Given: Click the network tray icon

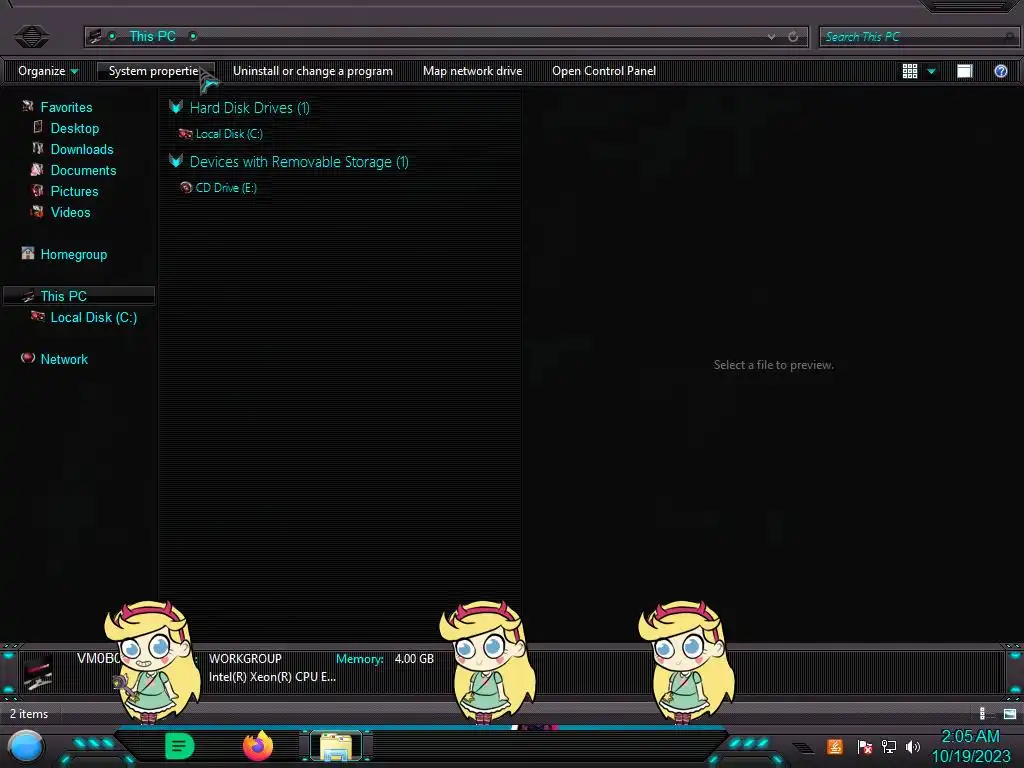Looking at the screenshot, I should (x=888, y=746).
